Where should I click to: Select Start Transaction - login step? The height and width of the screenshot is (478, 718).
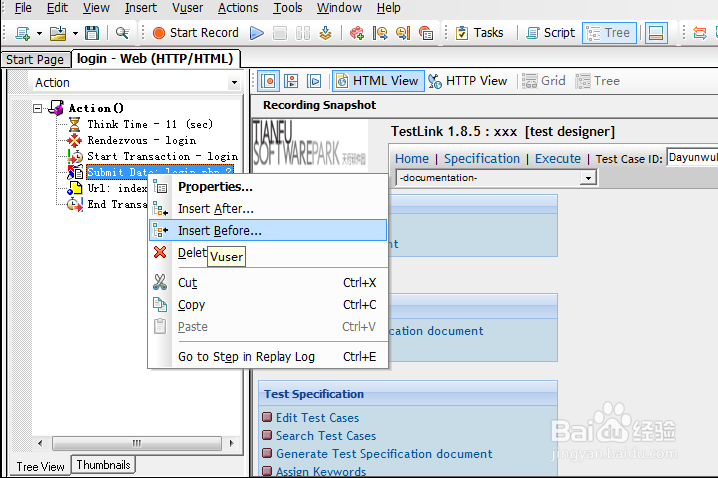tap(162, 156)
